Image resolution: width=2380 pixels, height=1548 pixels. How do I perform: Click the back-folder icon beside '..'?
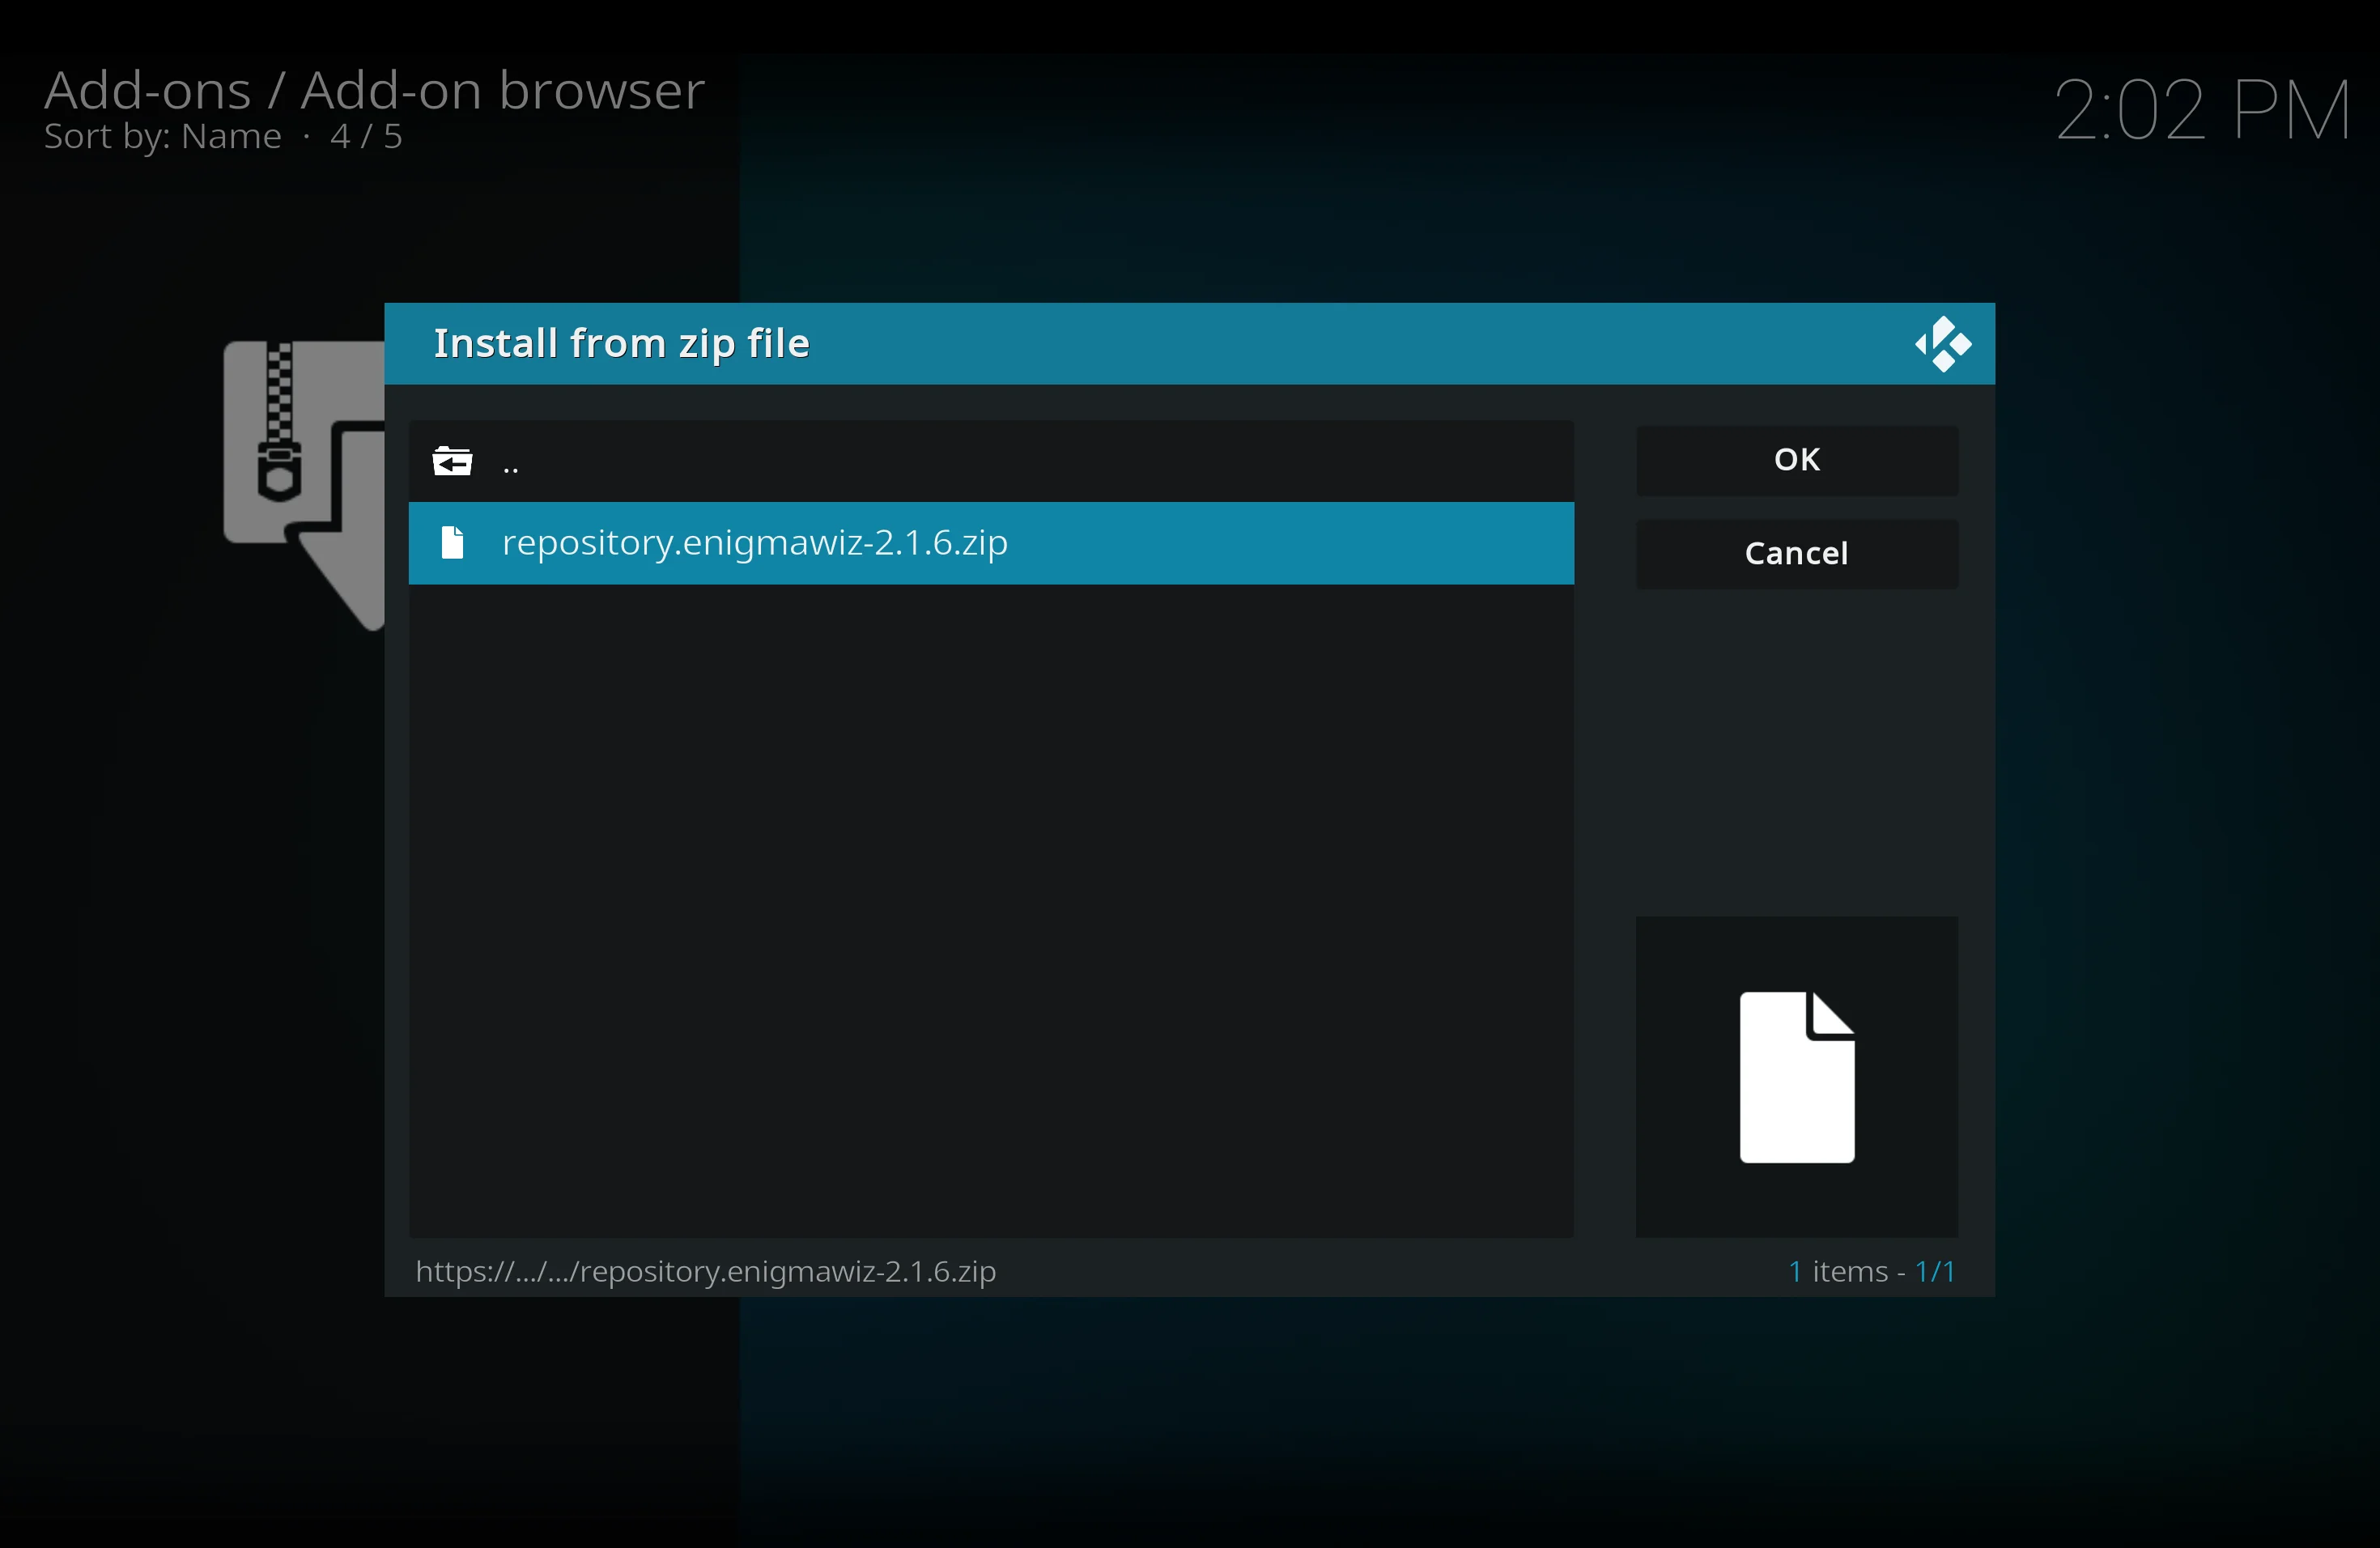pos(452,461)
